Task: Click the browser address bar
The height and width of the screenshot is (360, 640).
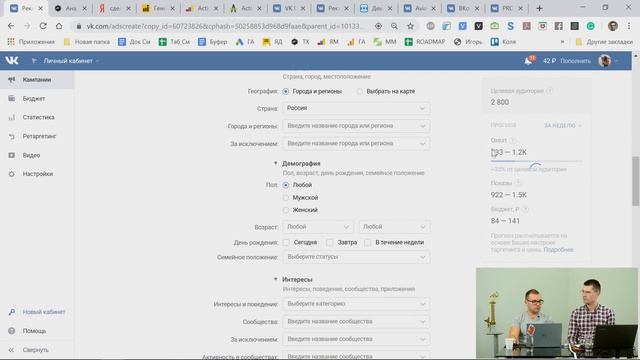Action: pyautogui.click(x=224, y=26)
